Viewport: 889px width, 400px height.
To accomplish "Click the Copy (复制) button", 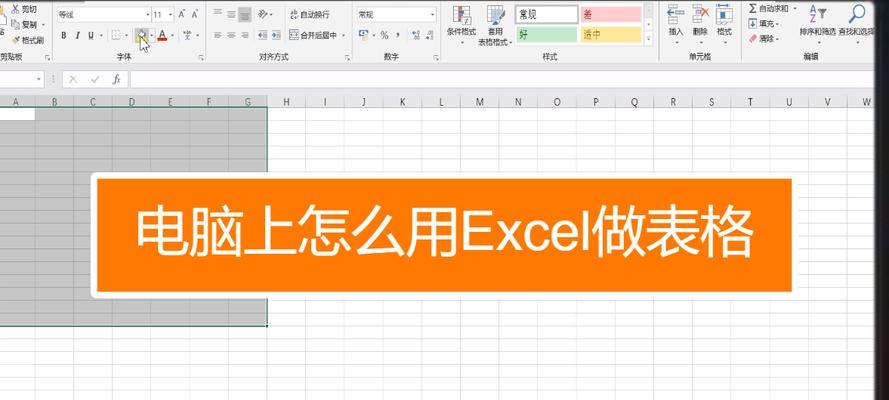I will (24, 25).
